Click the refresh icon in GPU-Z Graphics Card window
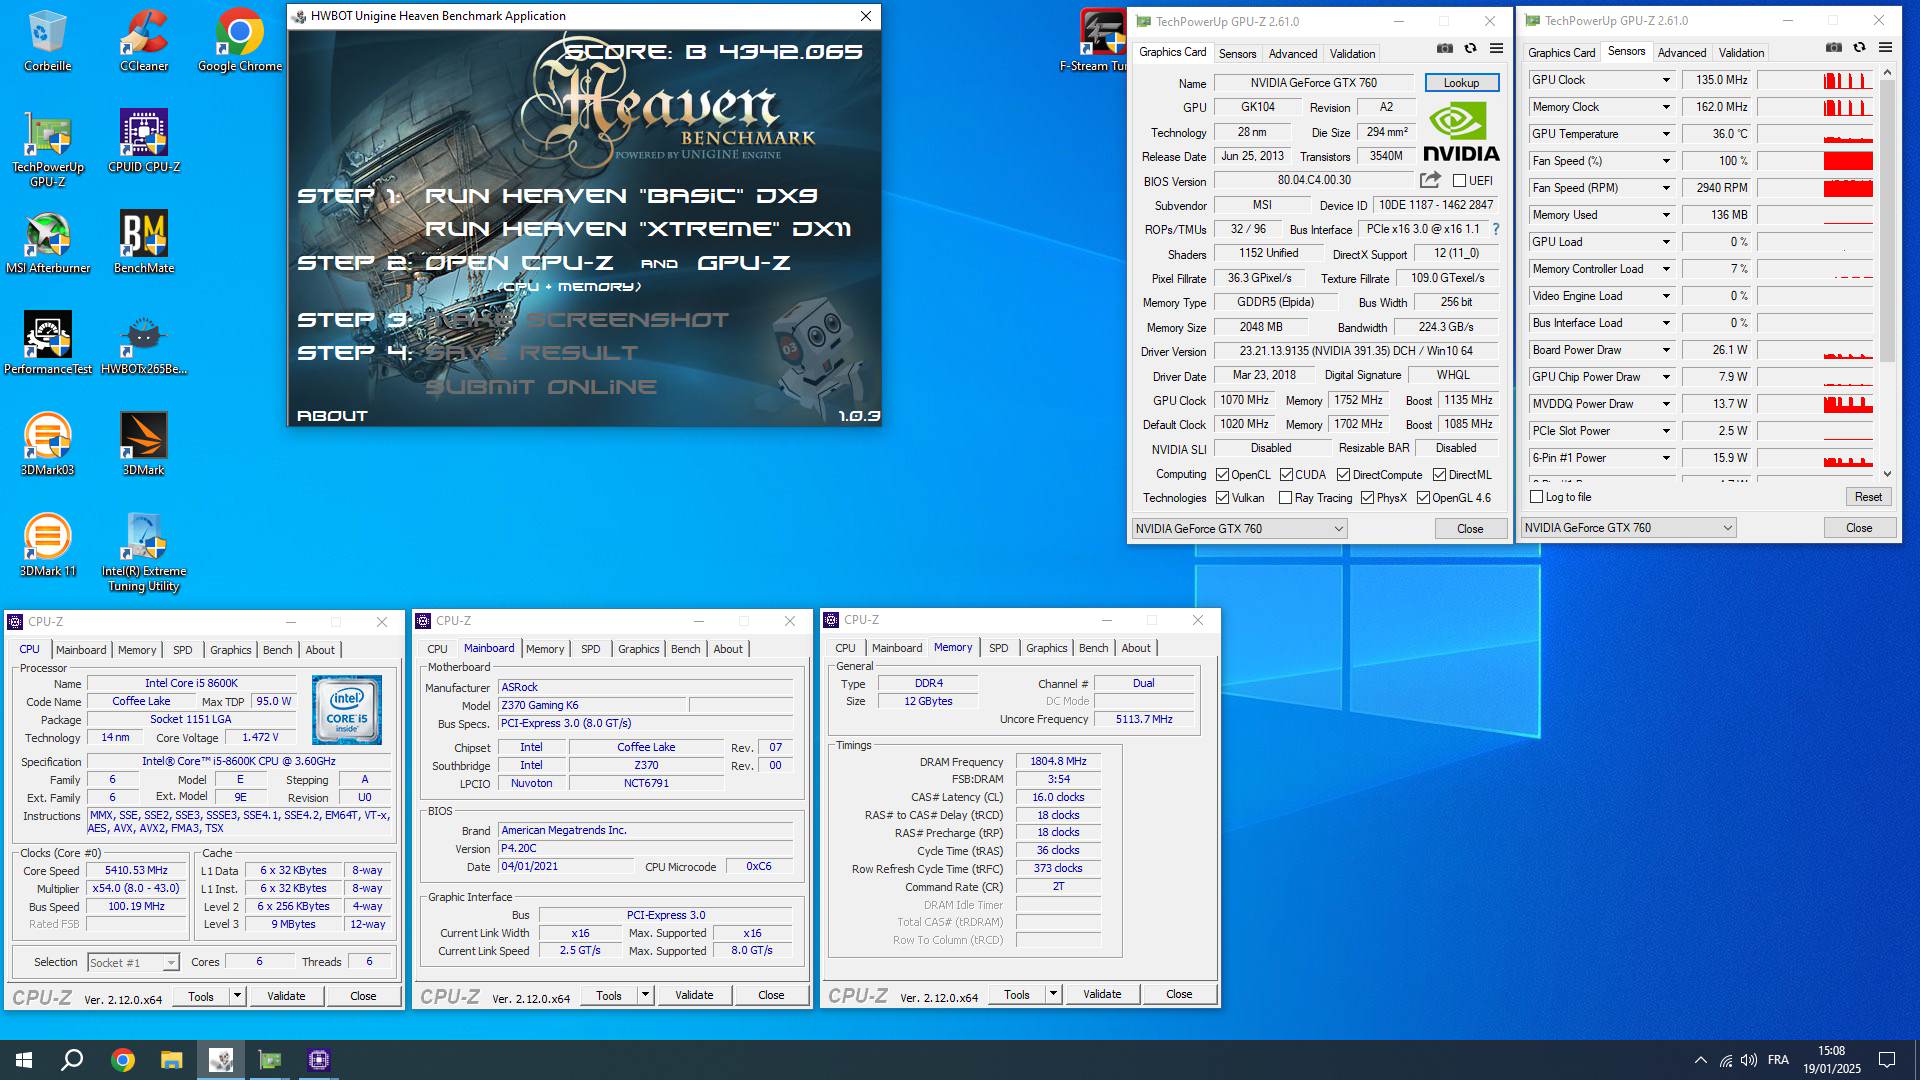Image resolution: width=1920 pixels, height=1080 pixels. tap(1470, 48)
